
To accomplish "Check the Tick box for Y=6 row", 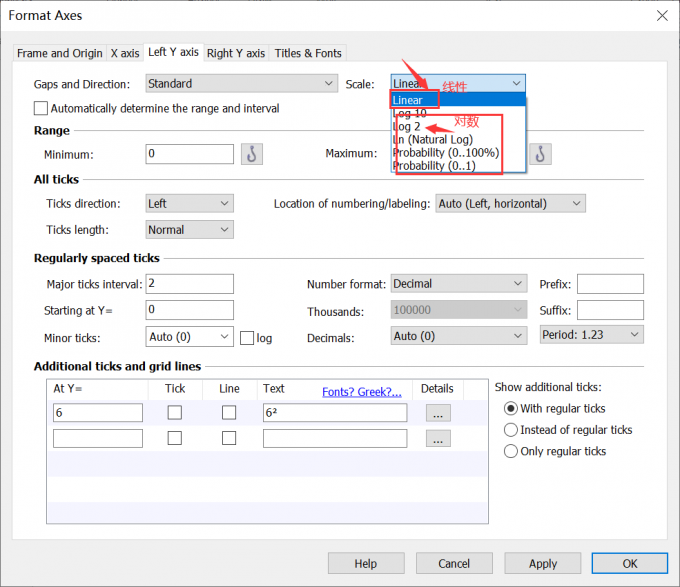I will 175,412.
